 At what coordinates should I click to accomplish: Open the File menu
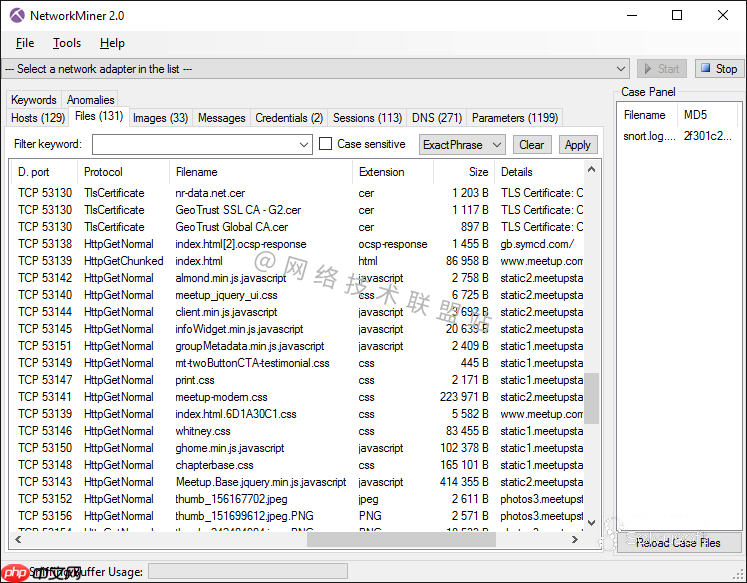click(x=25, y=43)
